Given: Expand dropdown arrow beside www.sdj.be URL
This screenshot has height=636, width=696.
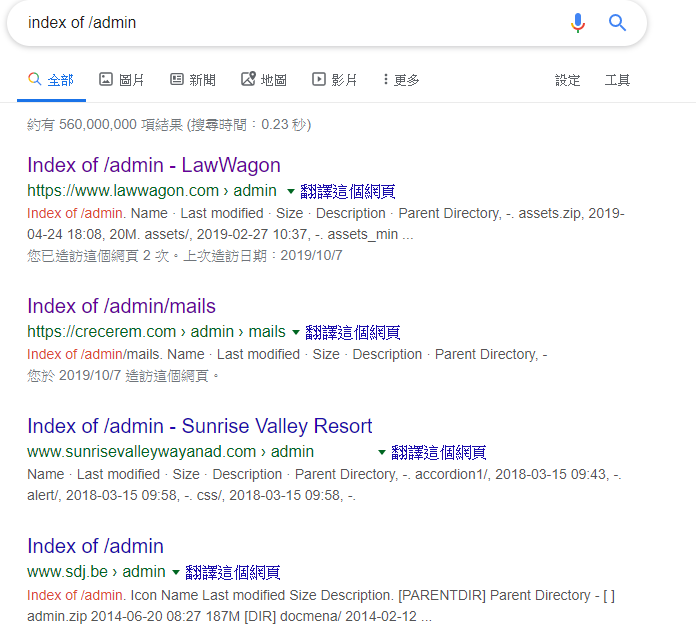Looking at the screenshot, I should click(176, 573).
